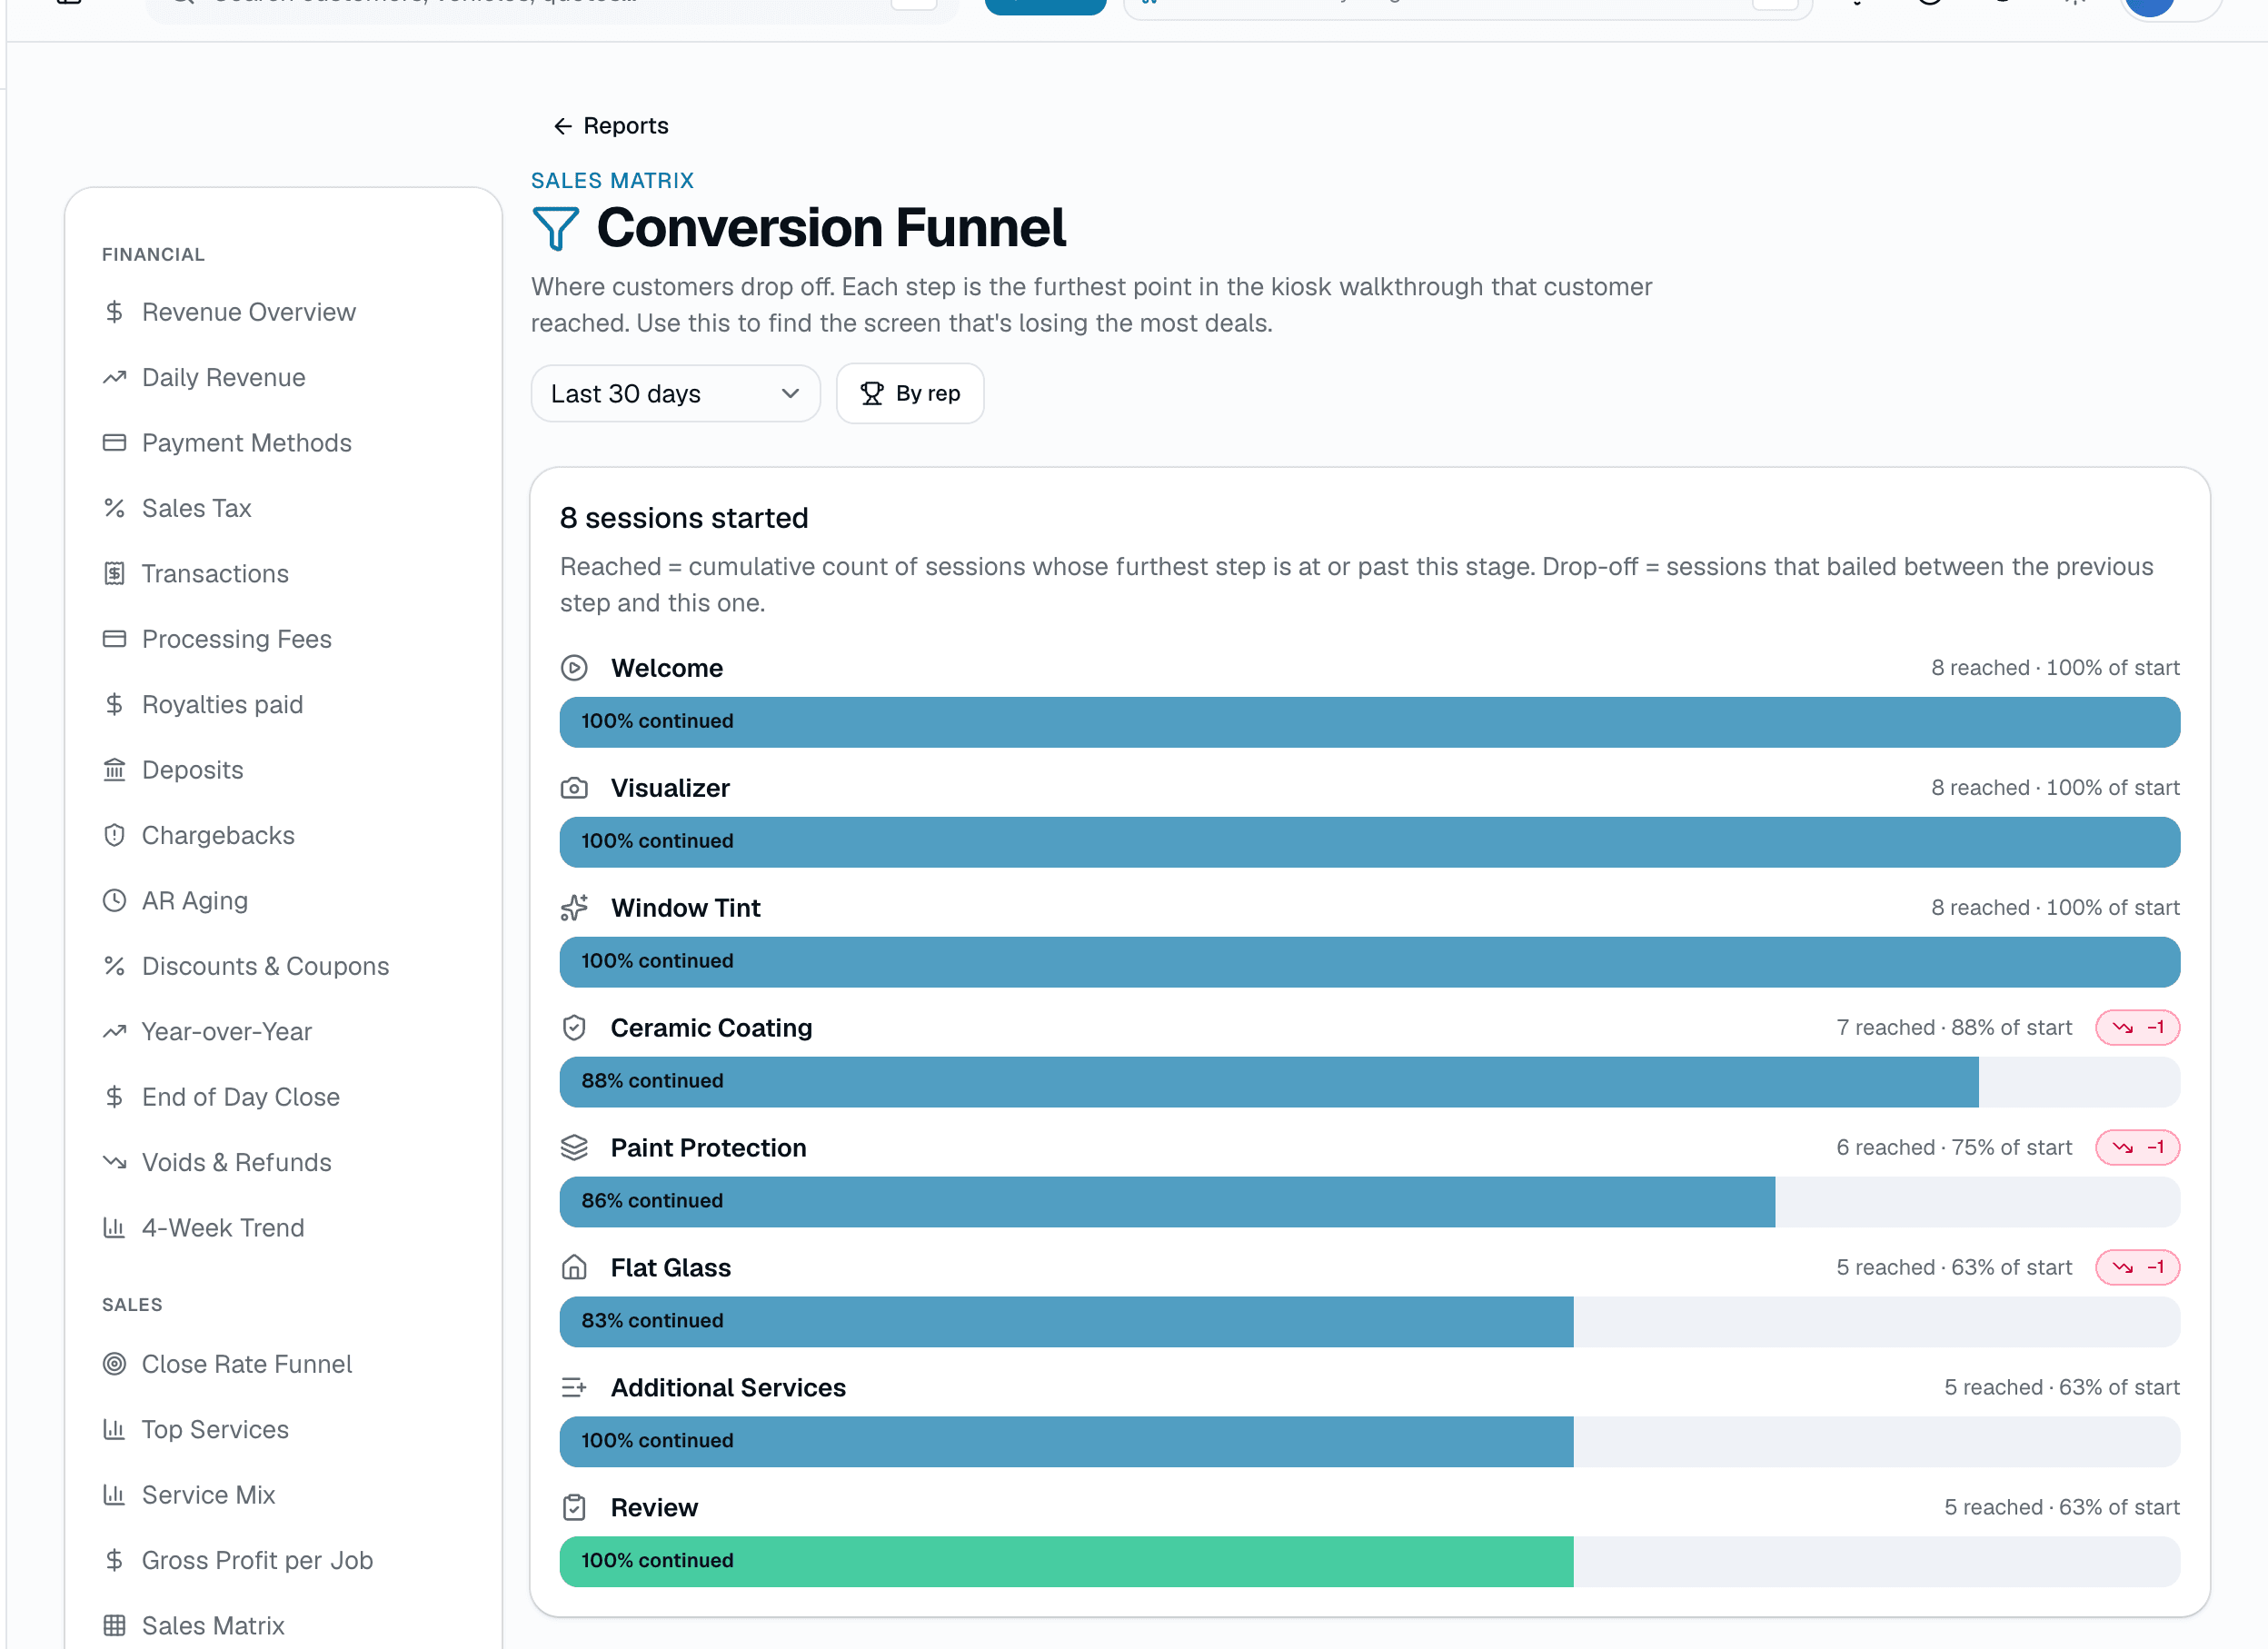Click "6 reached · 75% of start" text
The image size is (2268, 1649).
(1954, 1148)
